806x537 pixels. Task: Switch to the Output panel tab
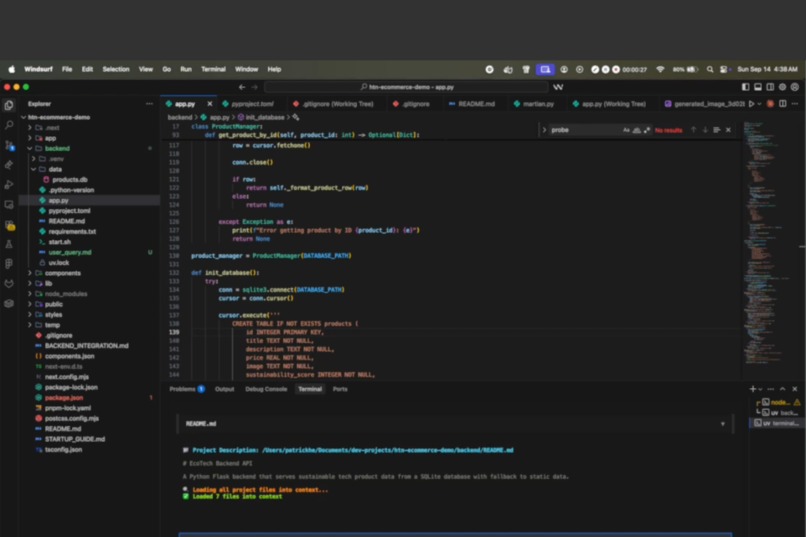(224, 389)
